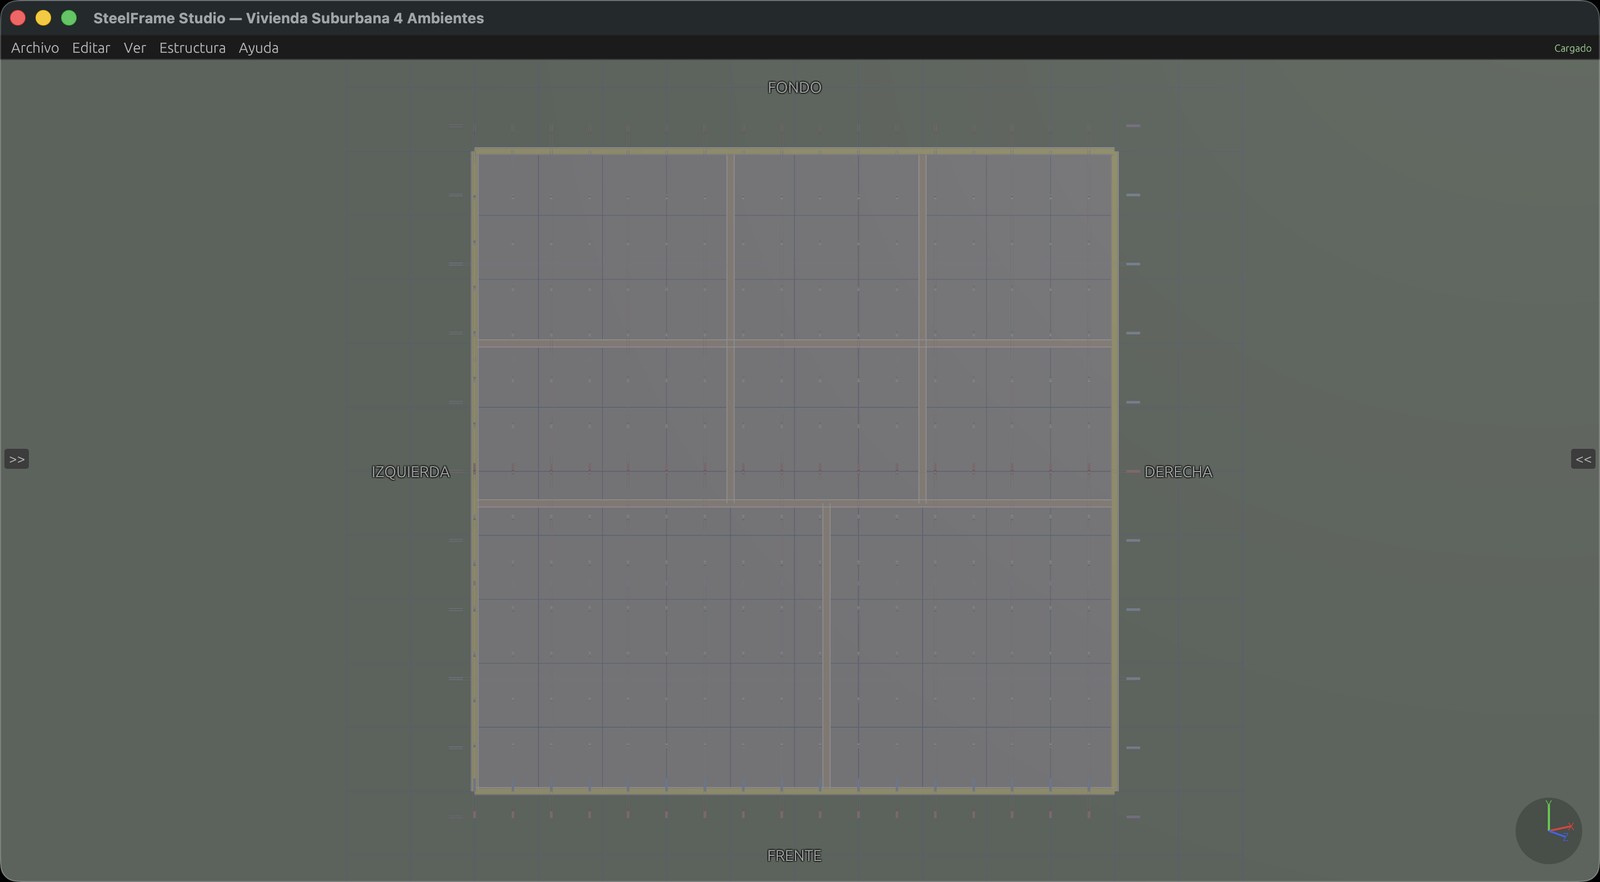Open the Ayuda menu
The image size is (1600, 882).
coord(258,48)
